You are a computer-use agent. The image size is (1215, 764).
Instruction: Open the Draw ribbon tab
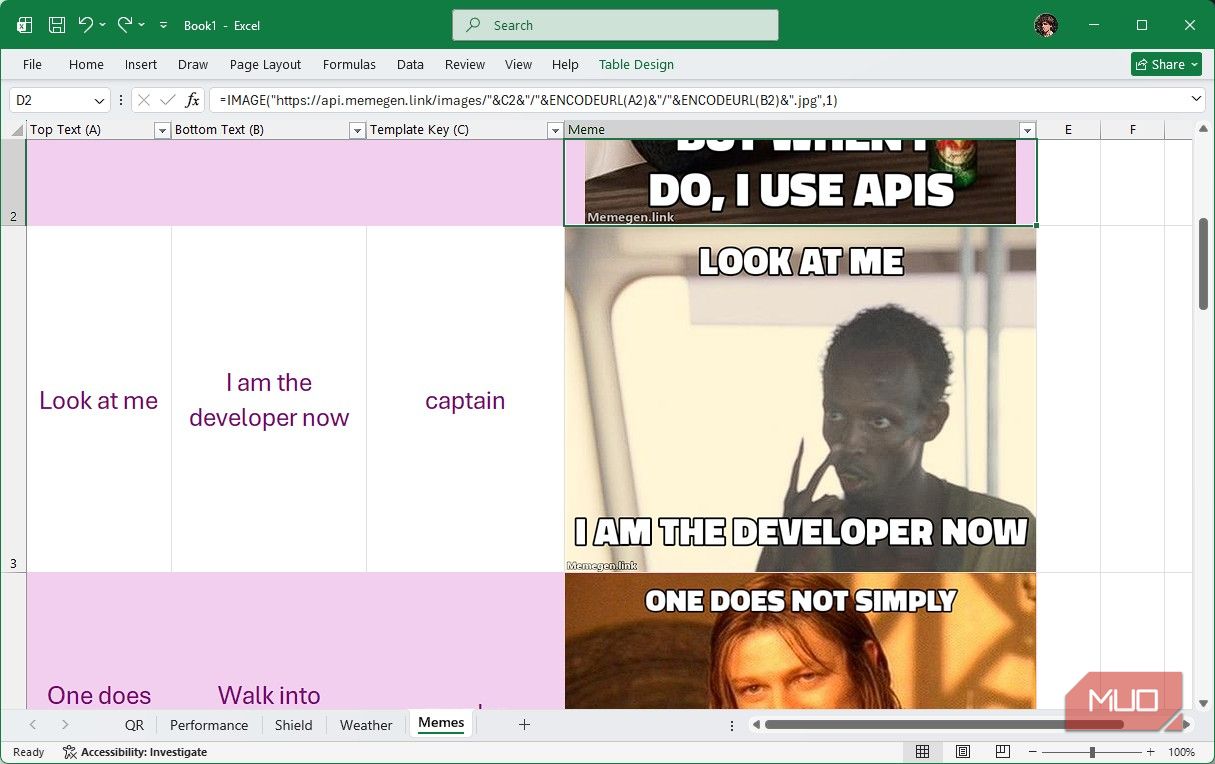pos(193,64)
